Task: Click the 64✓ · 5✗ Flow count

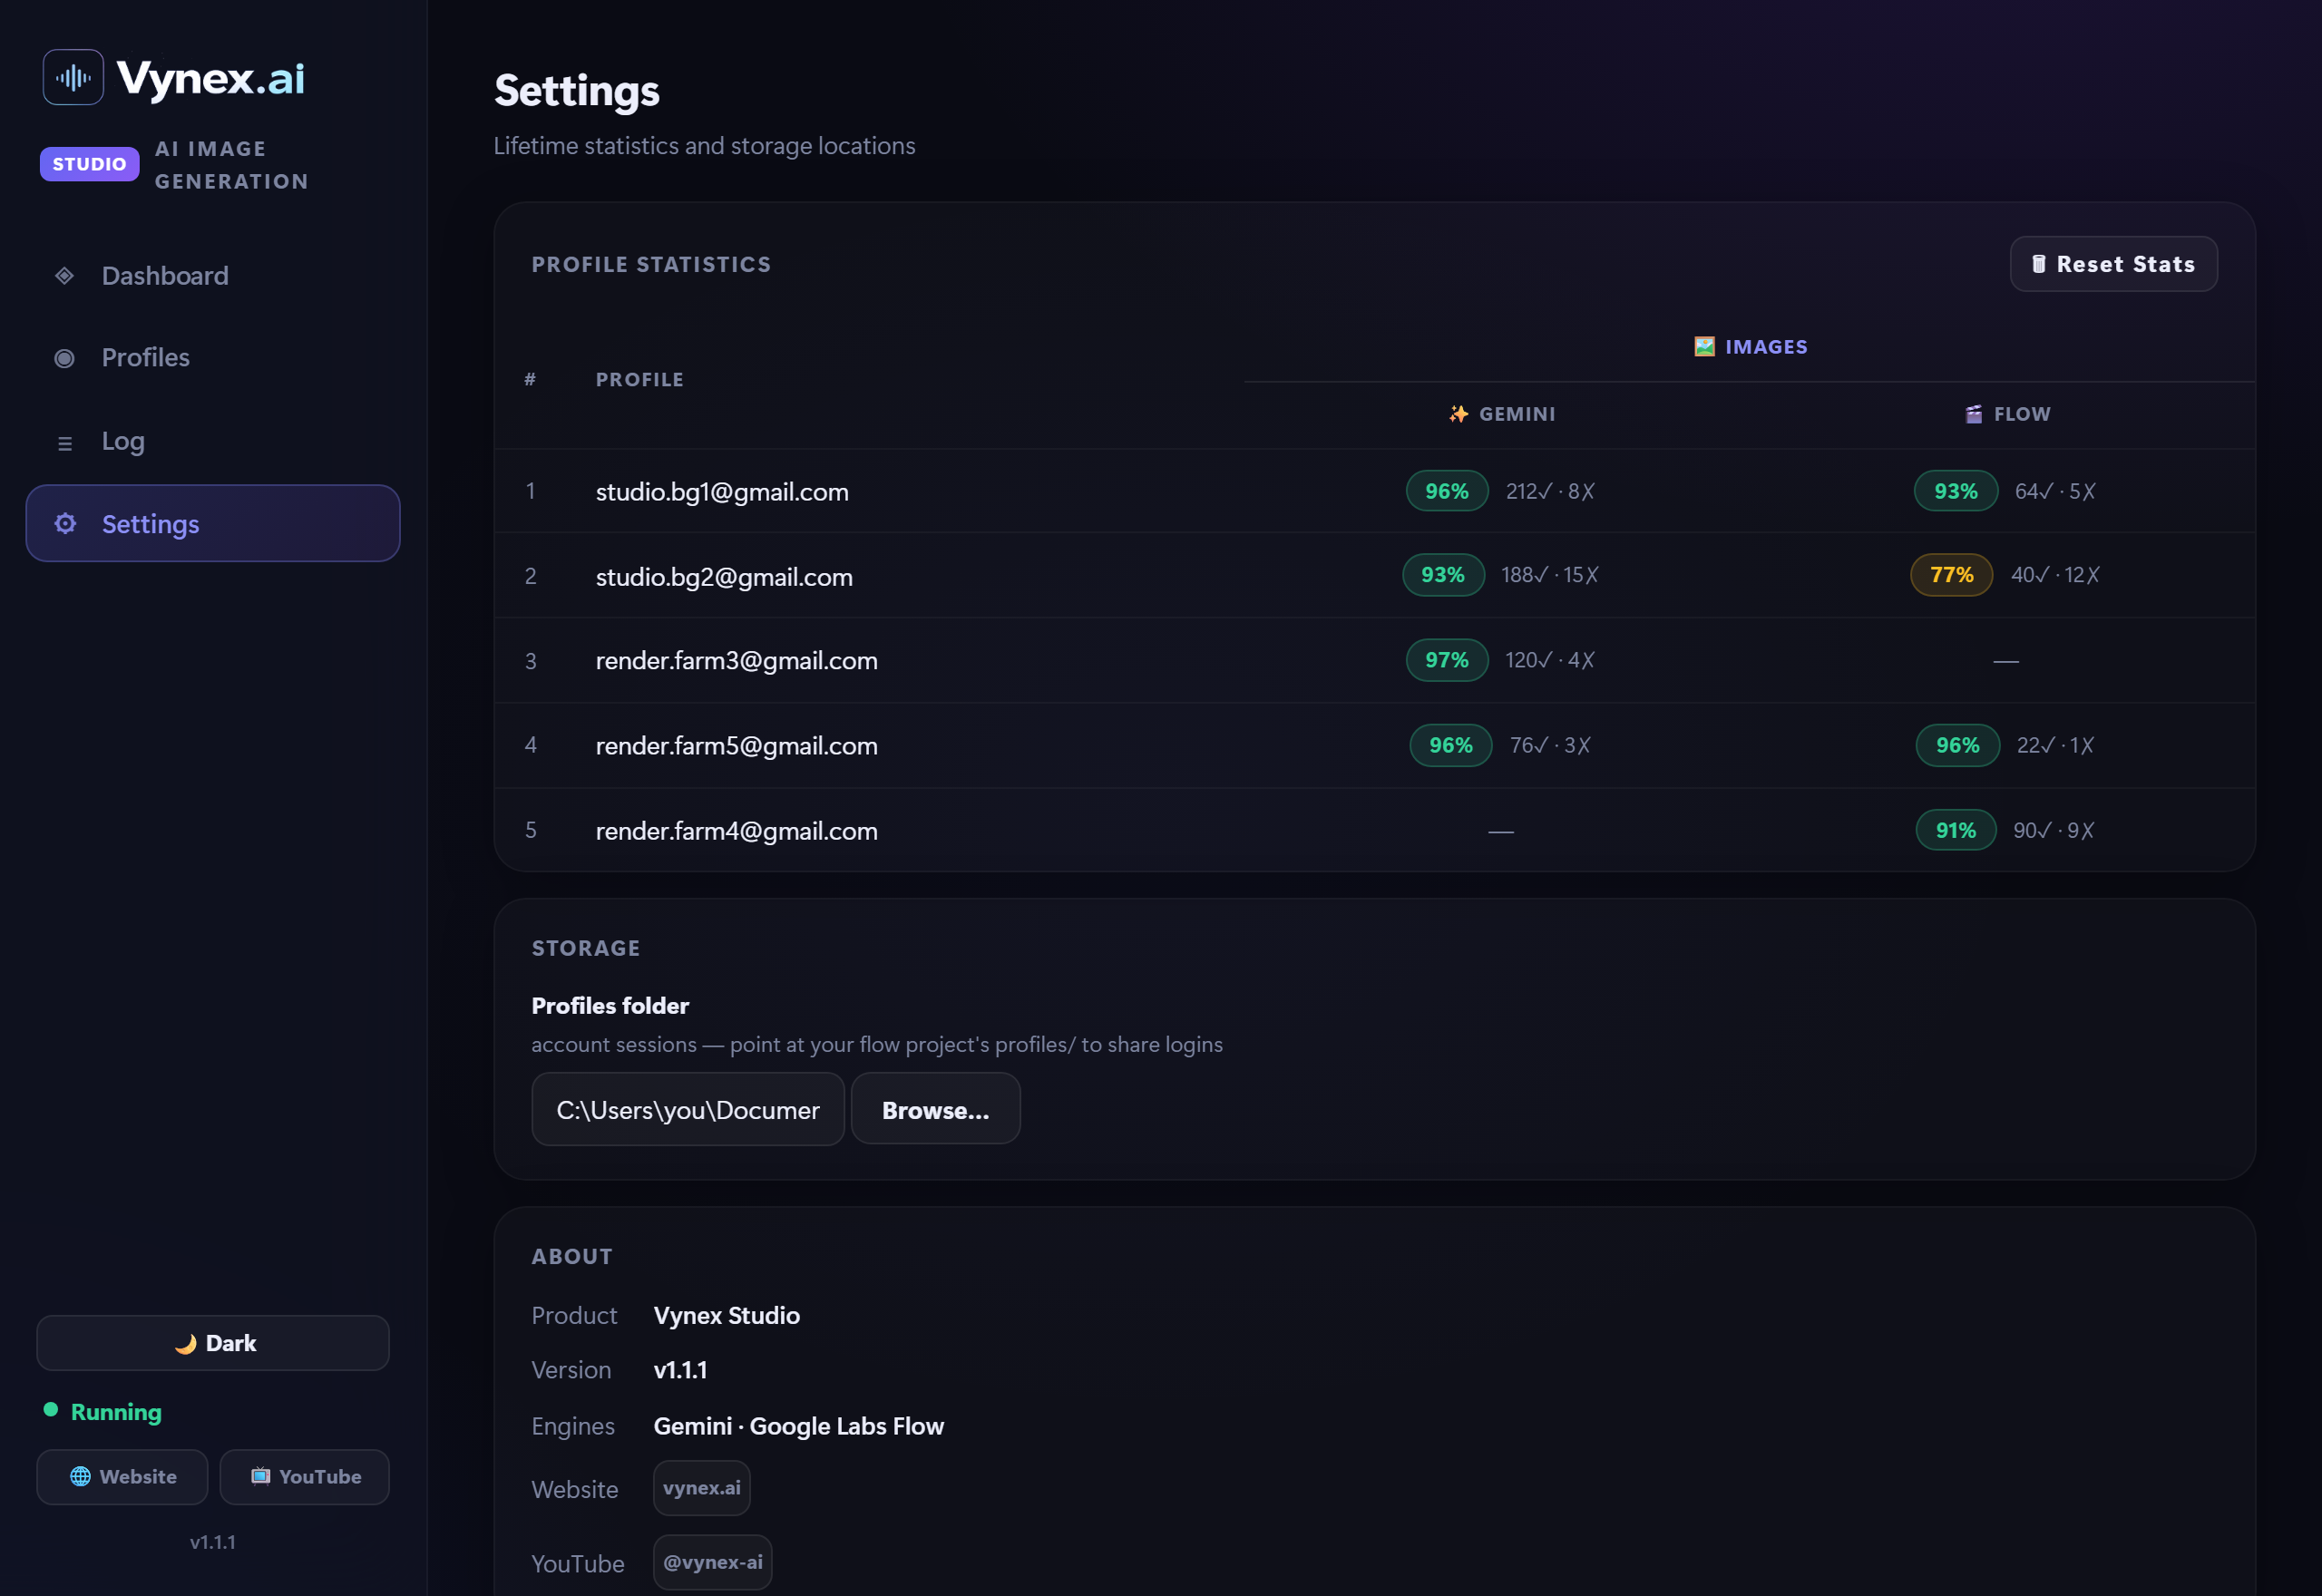Action: [x=2055, y=491]
